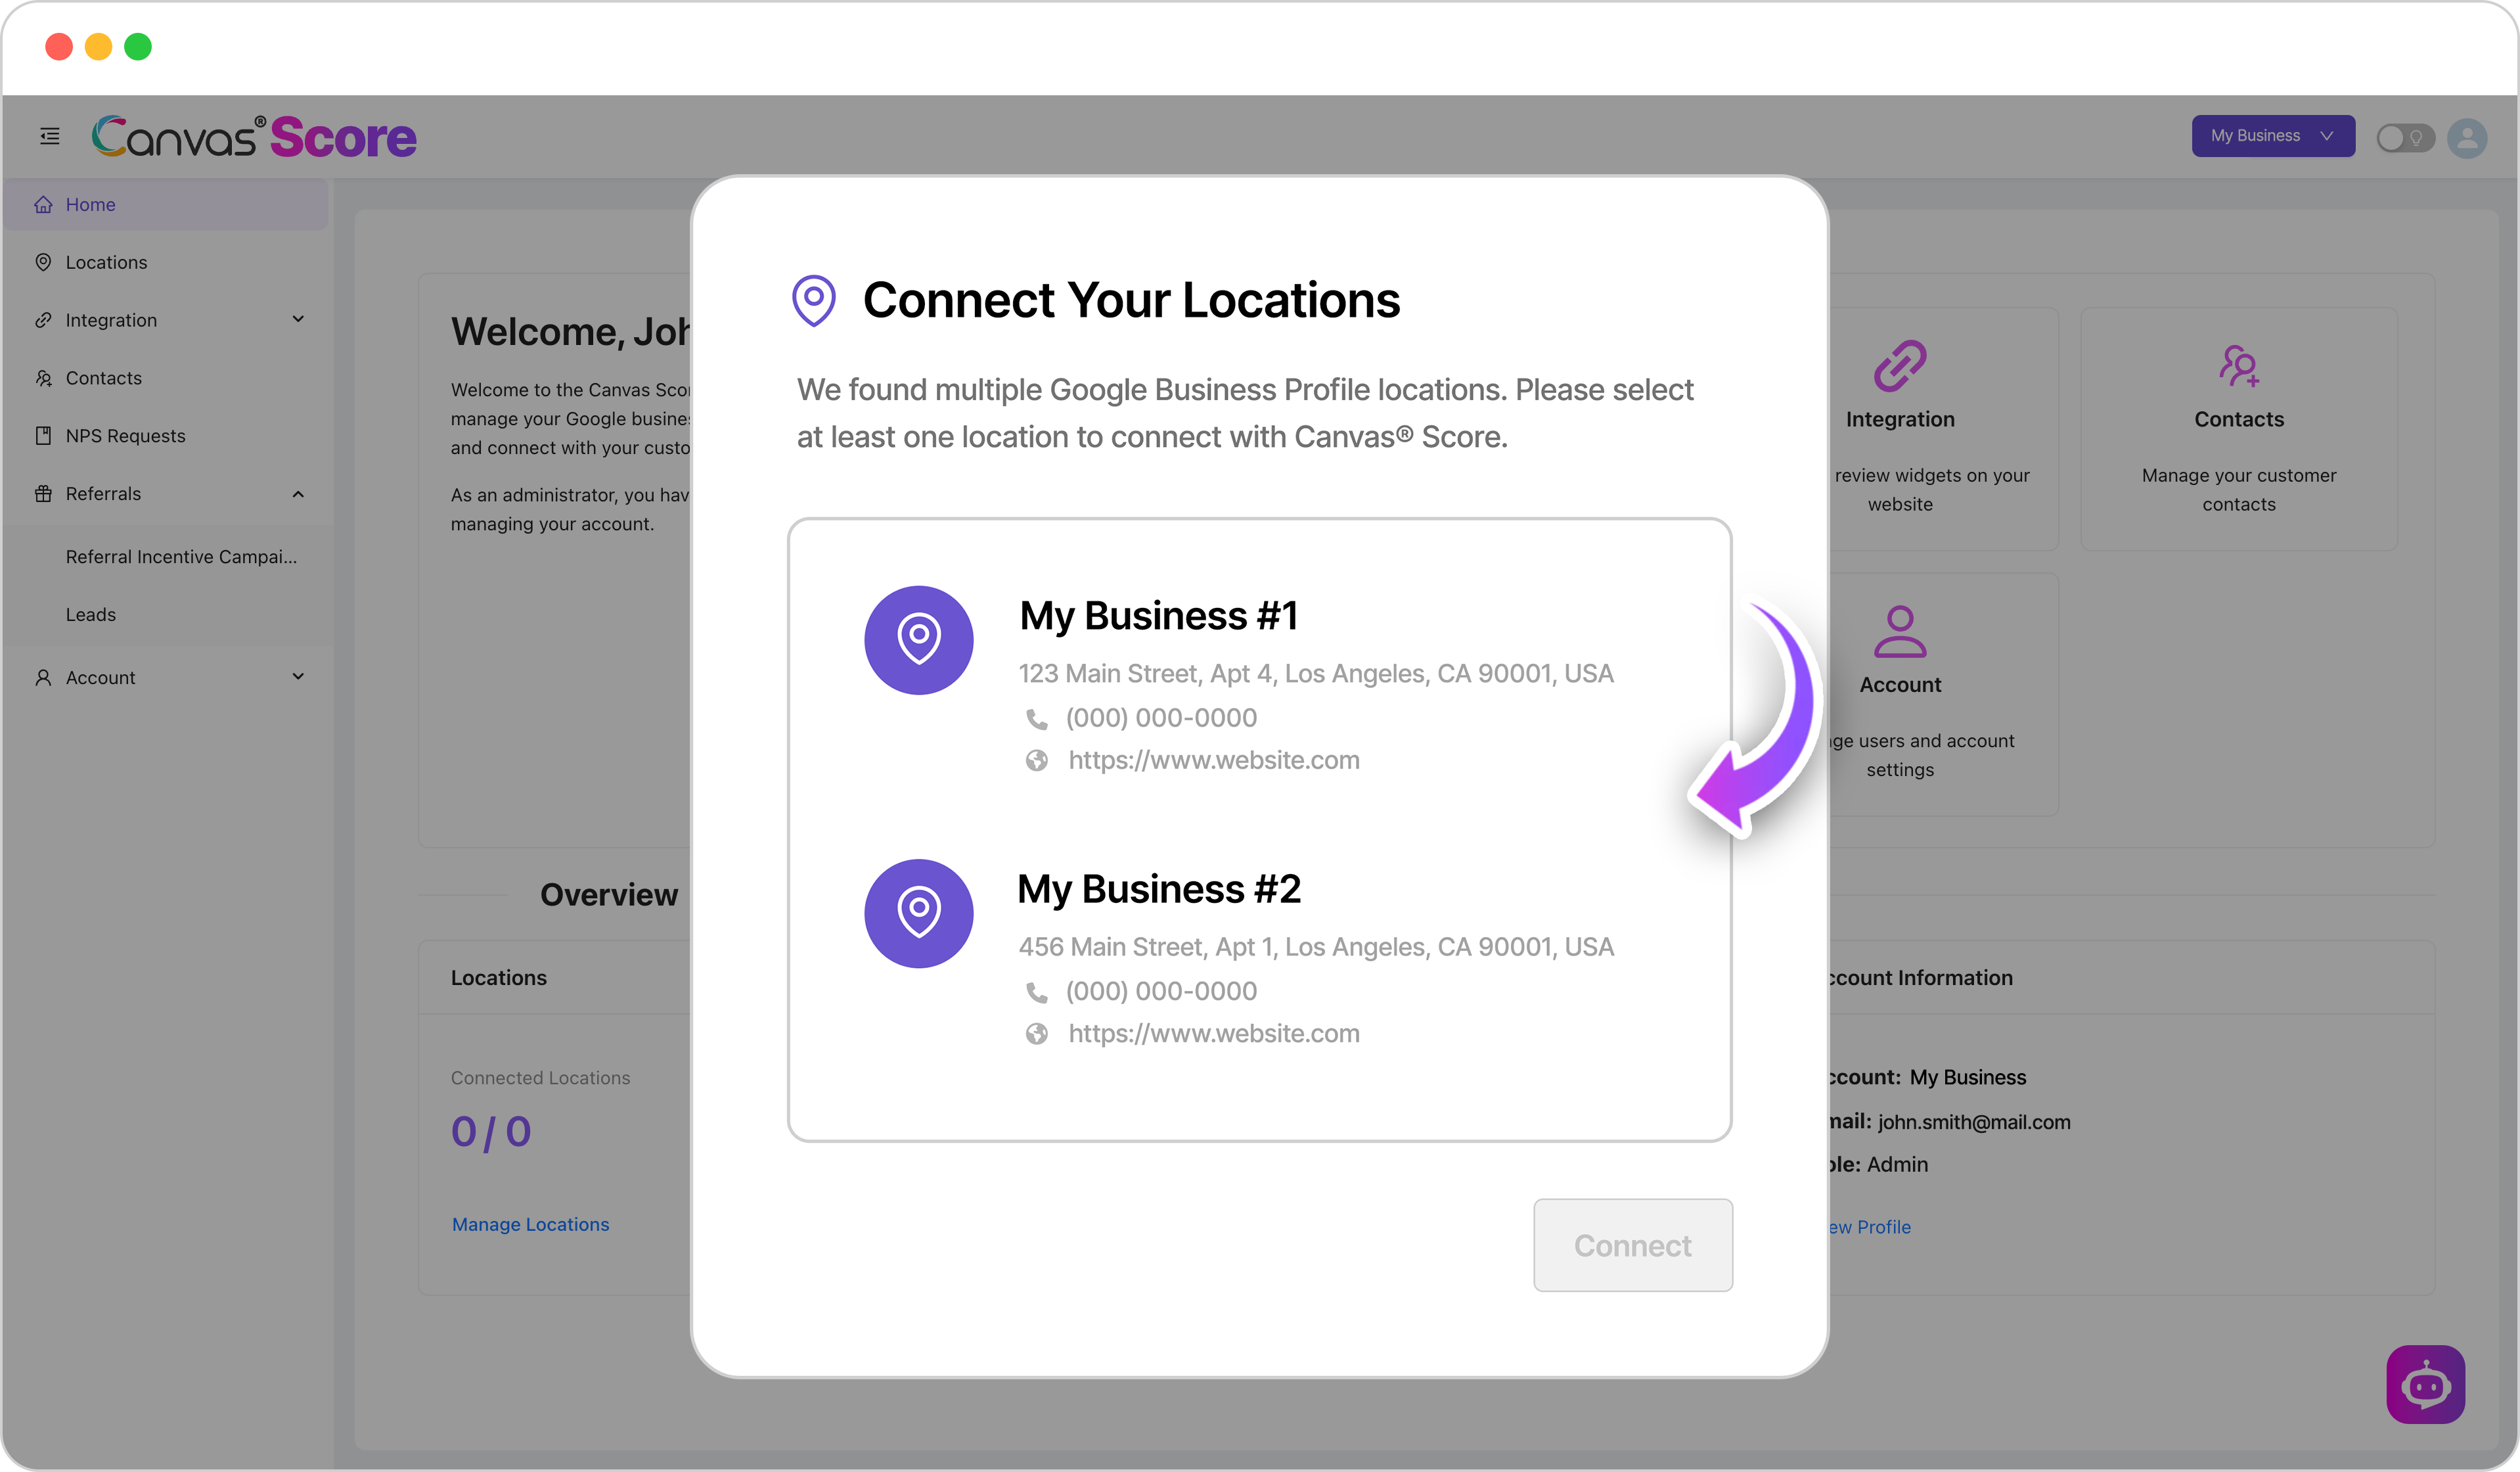Open the My Business dropdown
Viewport: 2520px width, 1472px height.
2272,136
